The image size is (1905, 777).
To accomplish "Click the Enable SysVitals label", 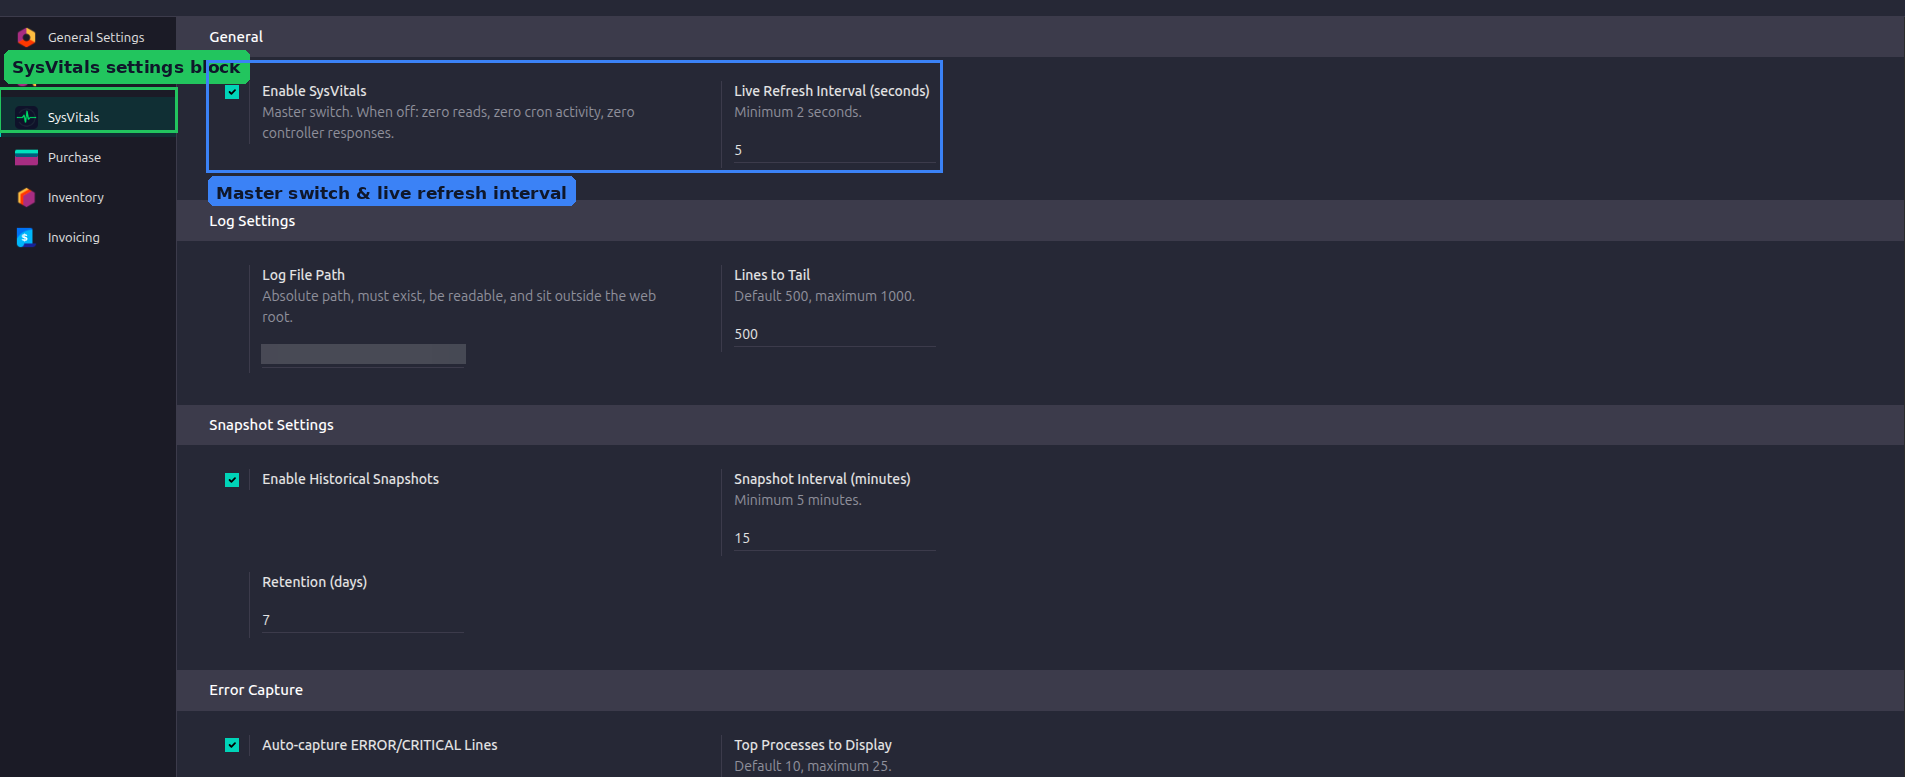I will tap(314, 91).
